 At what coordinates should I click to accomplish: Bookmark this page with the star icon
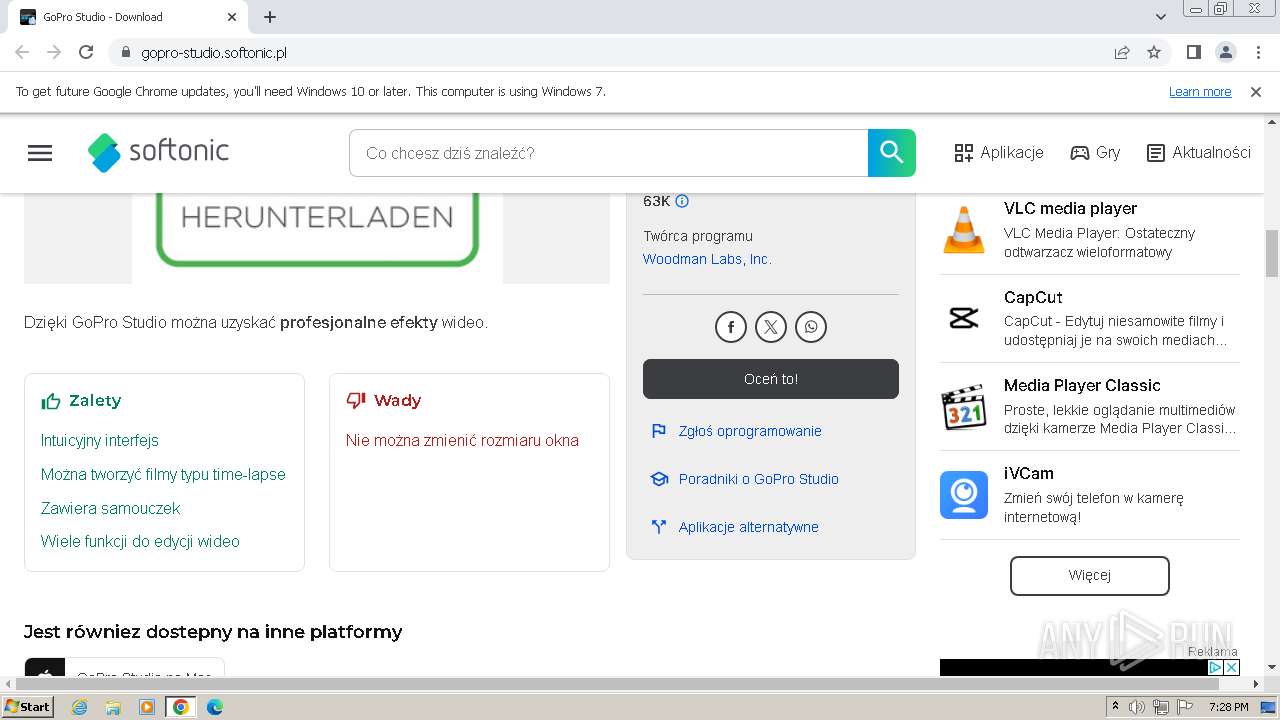click(x=1154, y=52)
